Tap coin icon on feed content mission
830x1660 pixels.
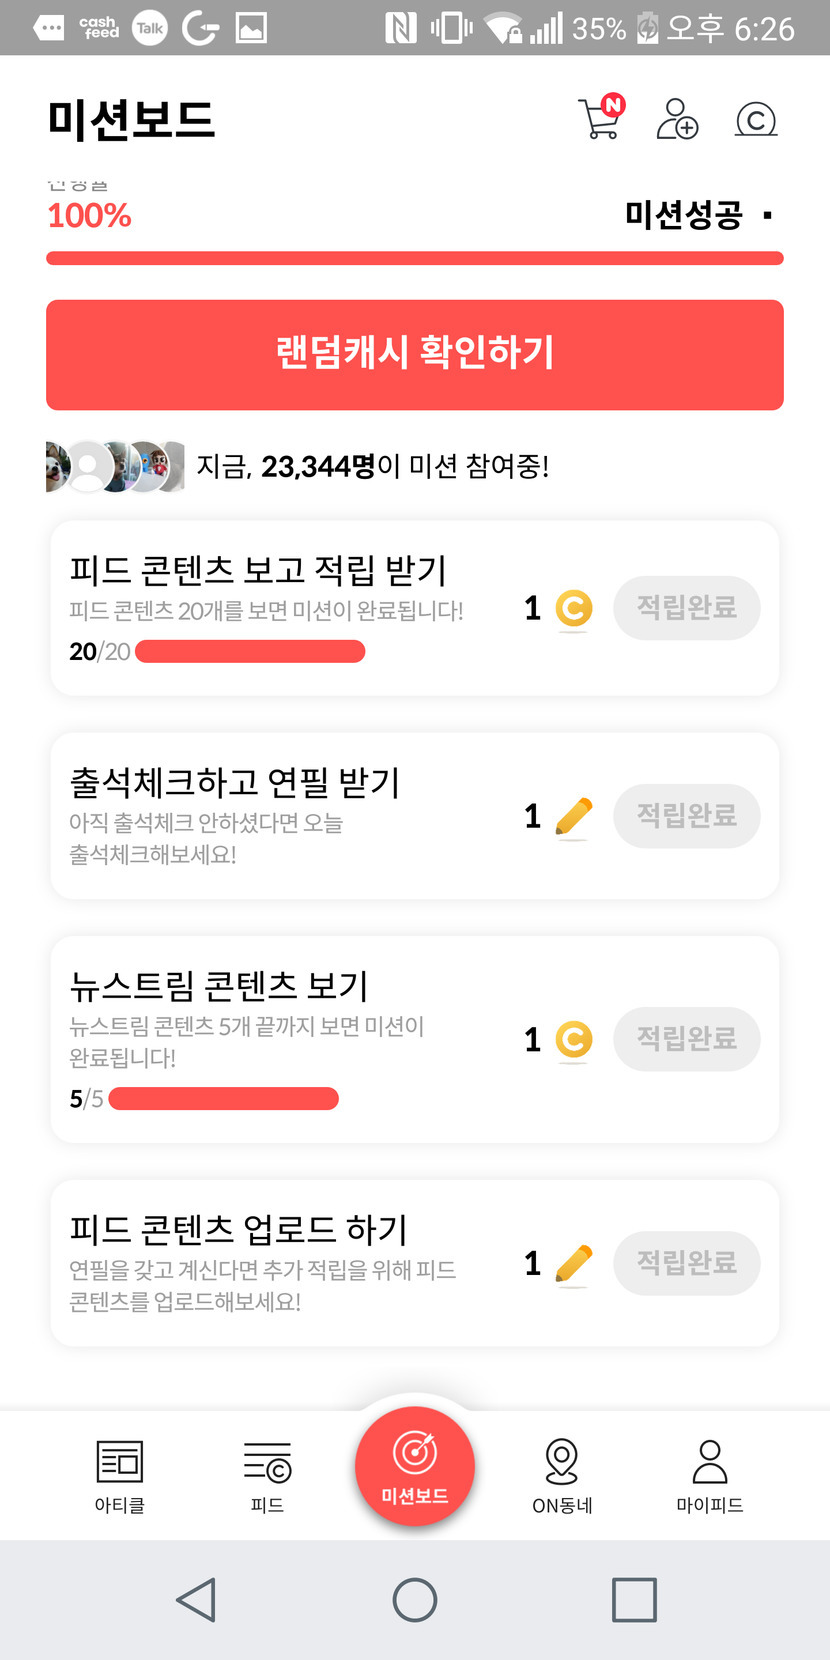tap(574, 608)
